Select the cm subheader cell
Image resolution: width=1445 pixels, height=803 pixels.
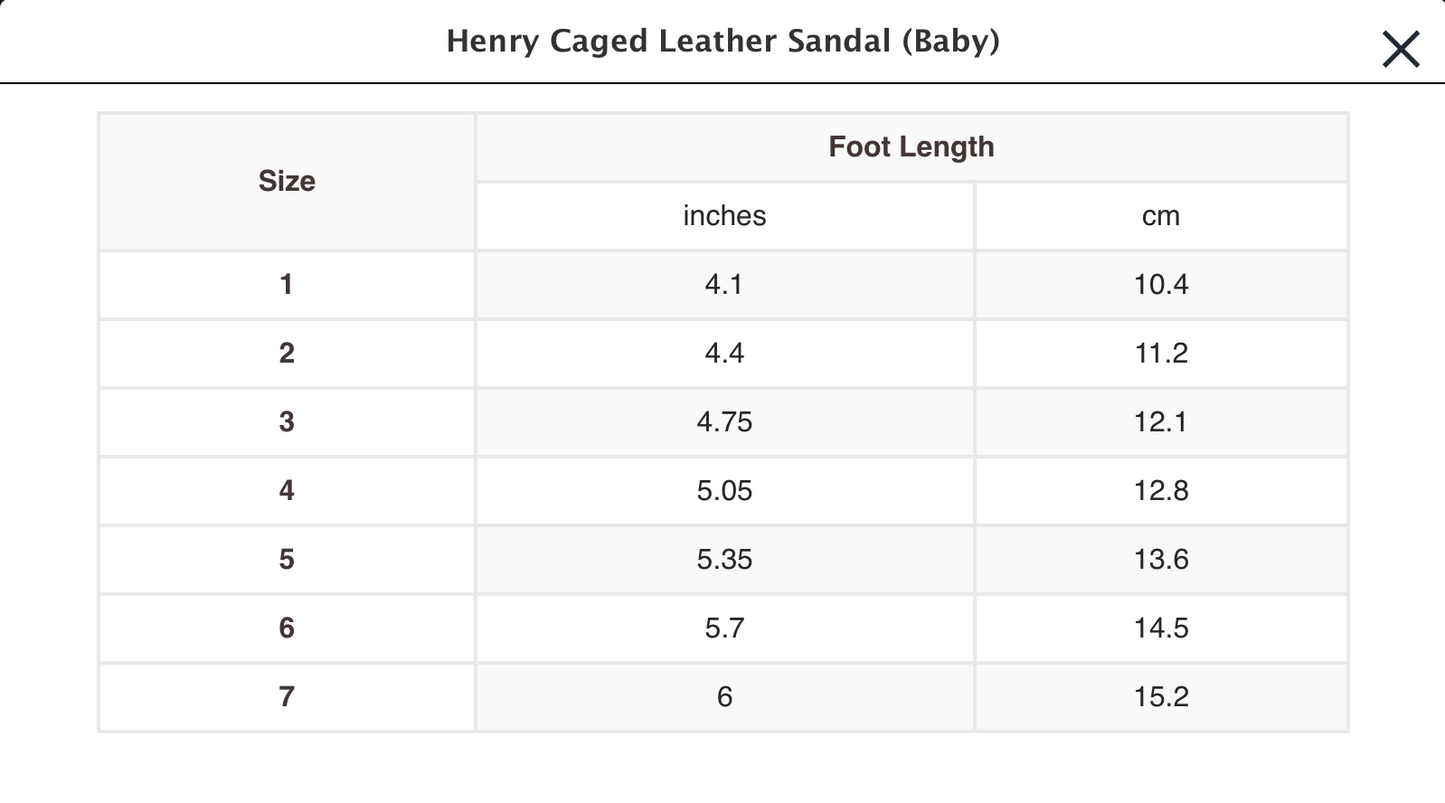coord(1161,216)
